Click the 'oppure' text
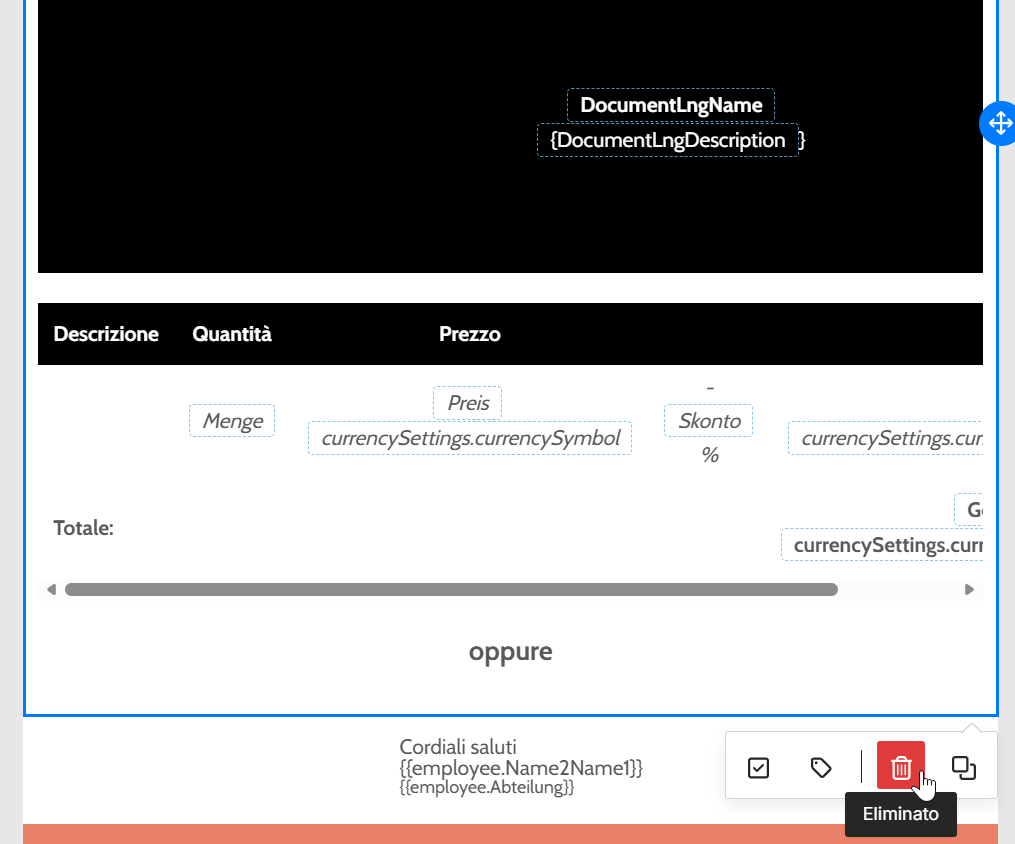This screenshot has width=1015, height=844. (x=510, y=652)
